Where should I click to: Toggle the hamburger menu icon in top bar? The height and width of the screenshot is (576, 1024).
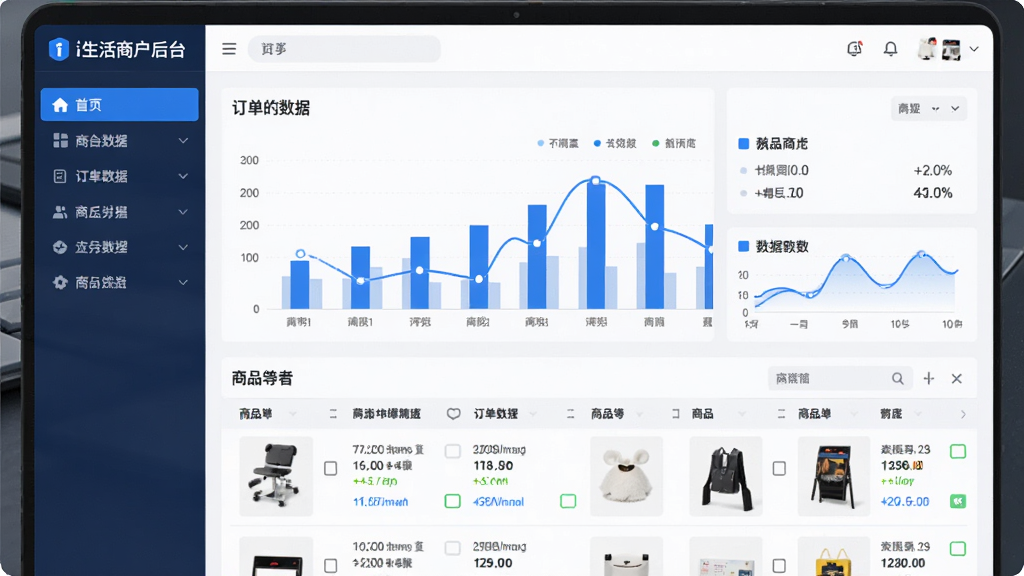(229, 49)
